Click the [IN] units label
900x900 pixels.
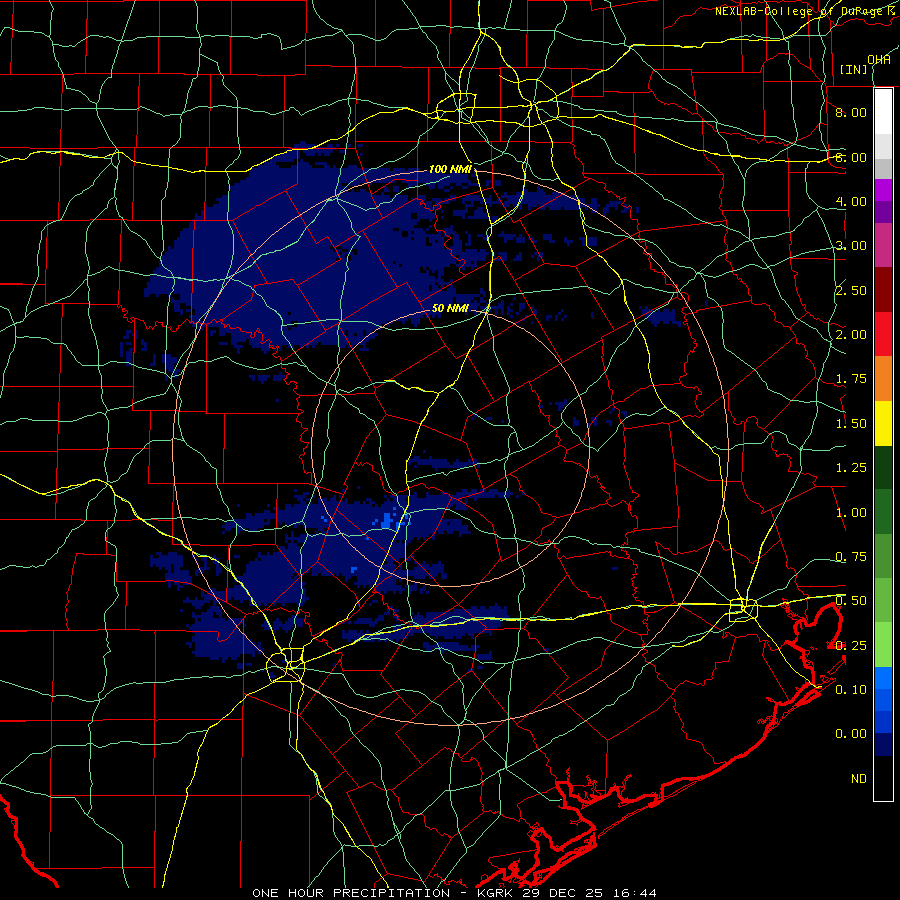tap(854, 69)
